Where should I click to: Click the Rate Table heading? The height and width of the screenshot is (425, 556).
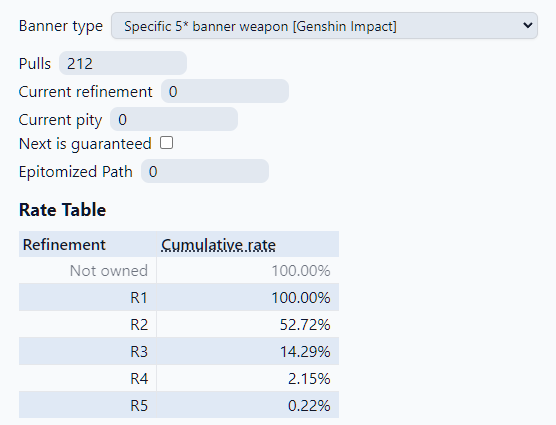pos(62,209)
